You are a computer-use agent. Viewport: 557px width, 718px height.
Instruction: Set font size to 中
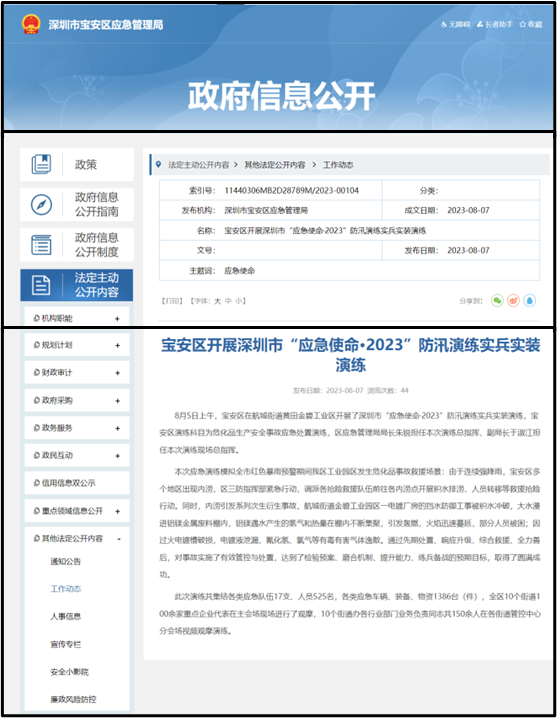point(228,301)
